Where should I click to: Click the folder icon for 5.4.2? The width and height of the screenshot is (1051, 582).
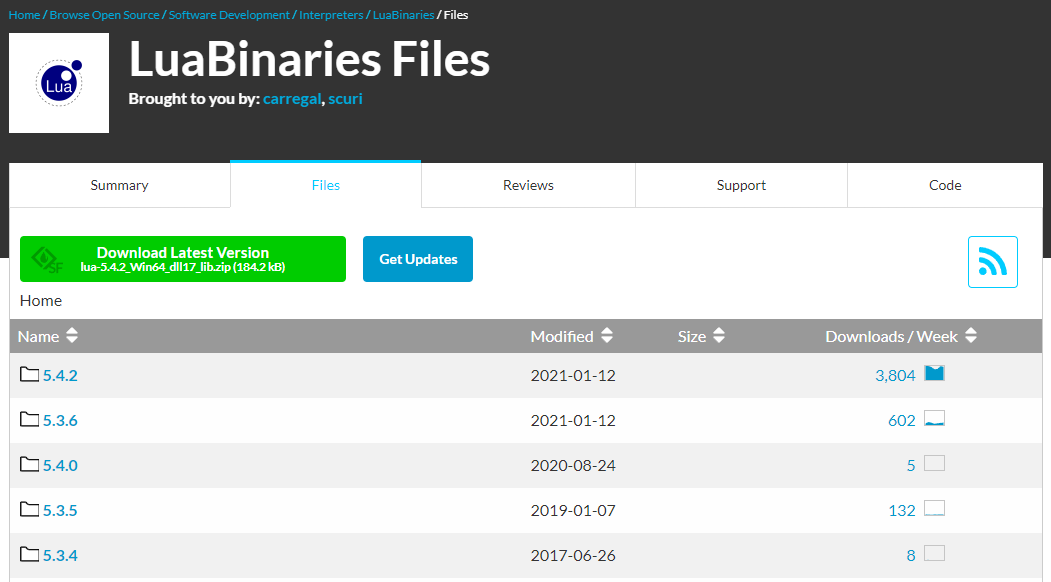[x=29, y=374]
